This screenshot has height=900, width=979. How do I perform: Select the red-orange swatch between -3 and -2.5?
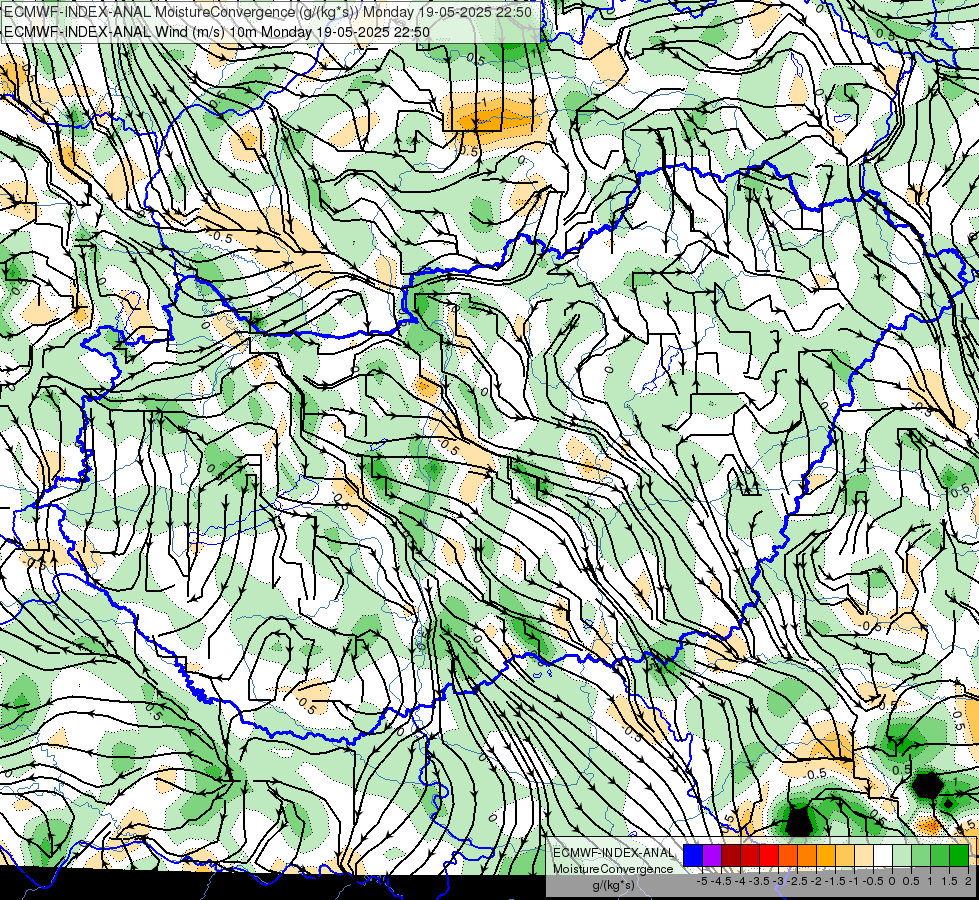[788, 855]
